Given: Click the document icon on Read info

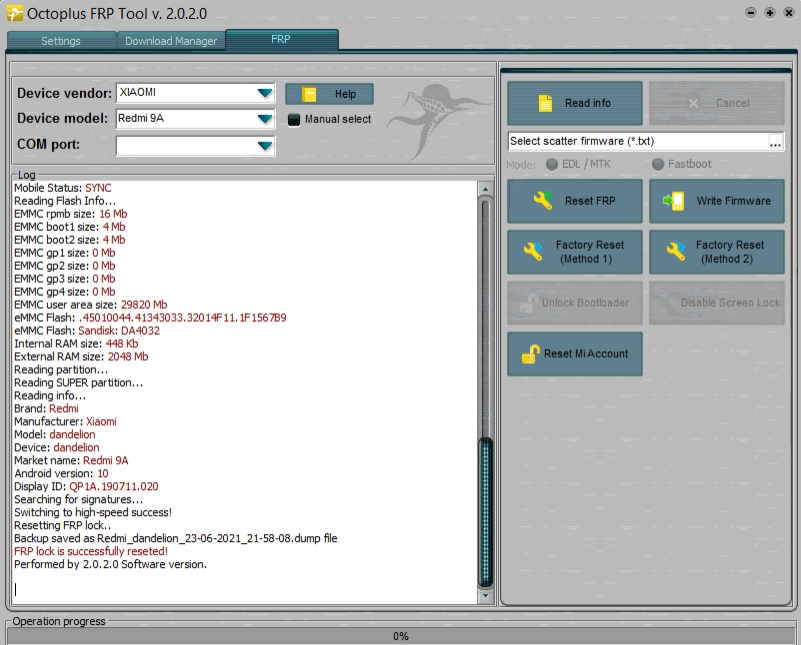Looking at the screenshot, I should coord(546,103).
